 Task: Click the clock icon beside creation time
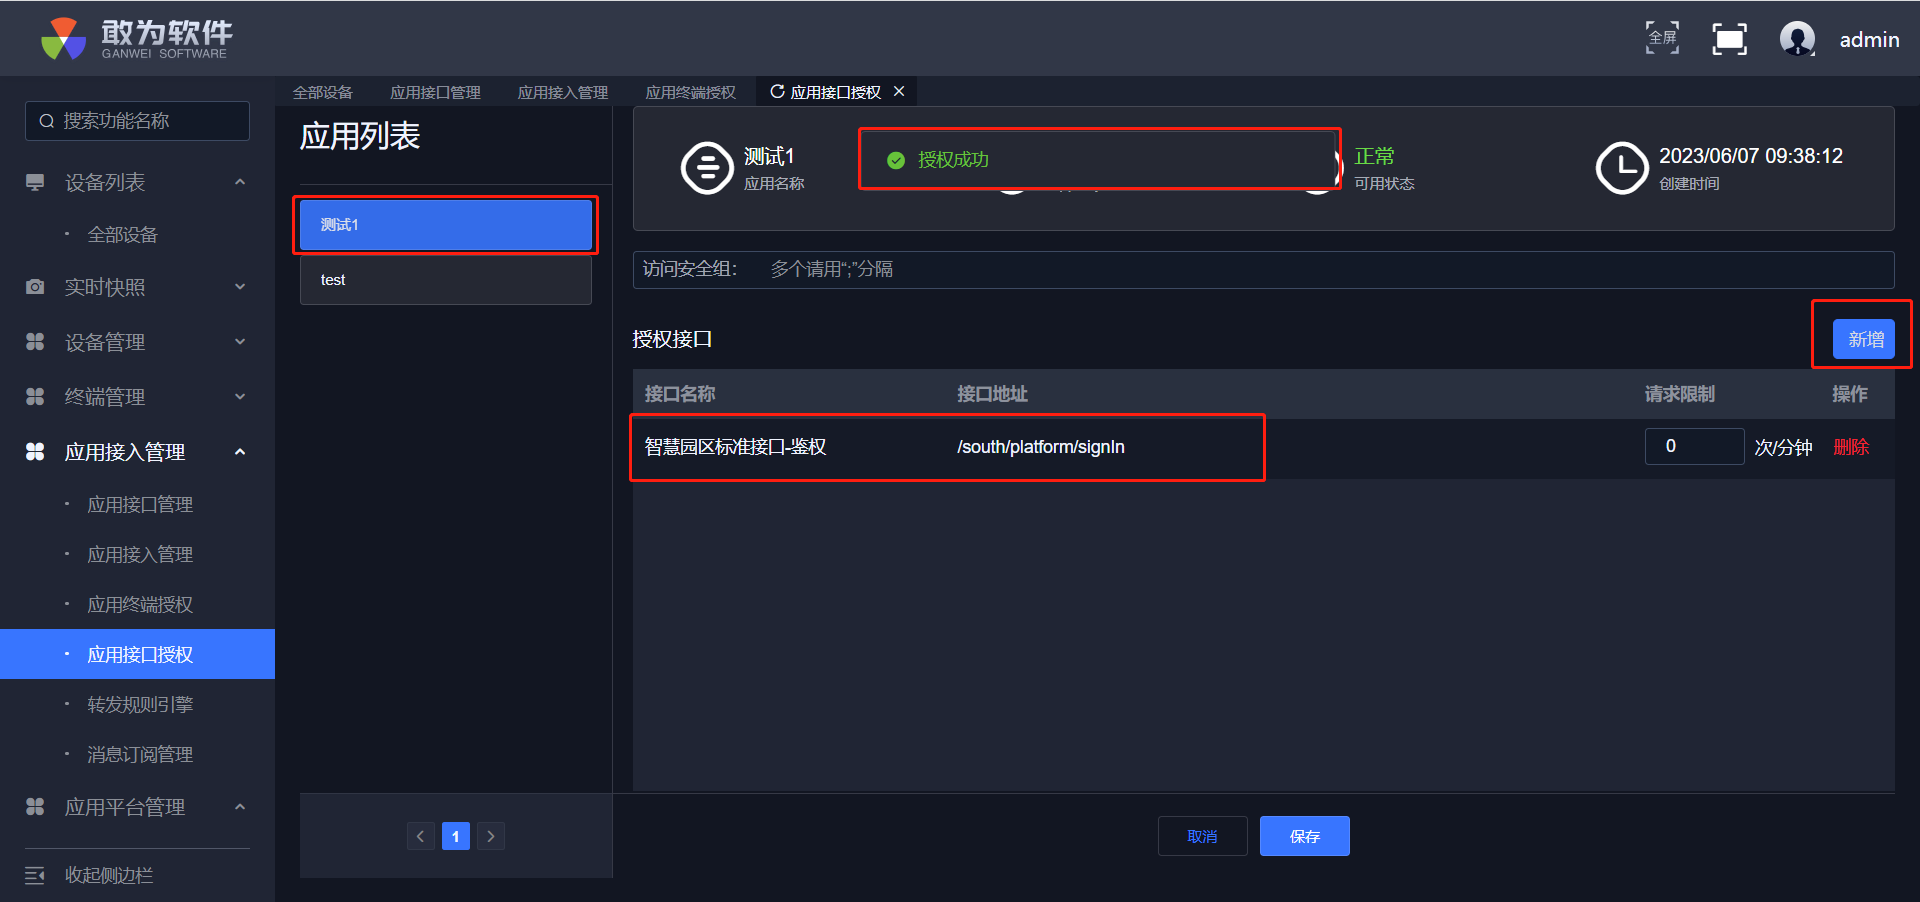click(1621, 168)
